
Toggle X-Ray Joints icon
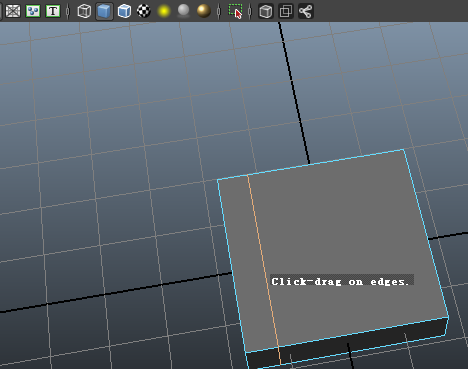pyautogui.click(x=306, y=11)
